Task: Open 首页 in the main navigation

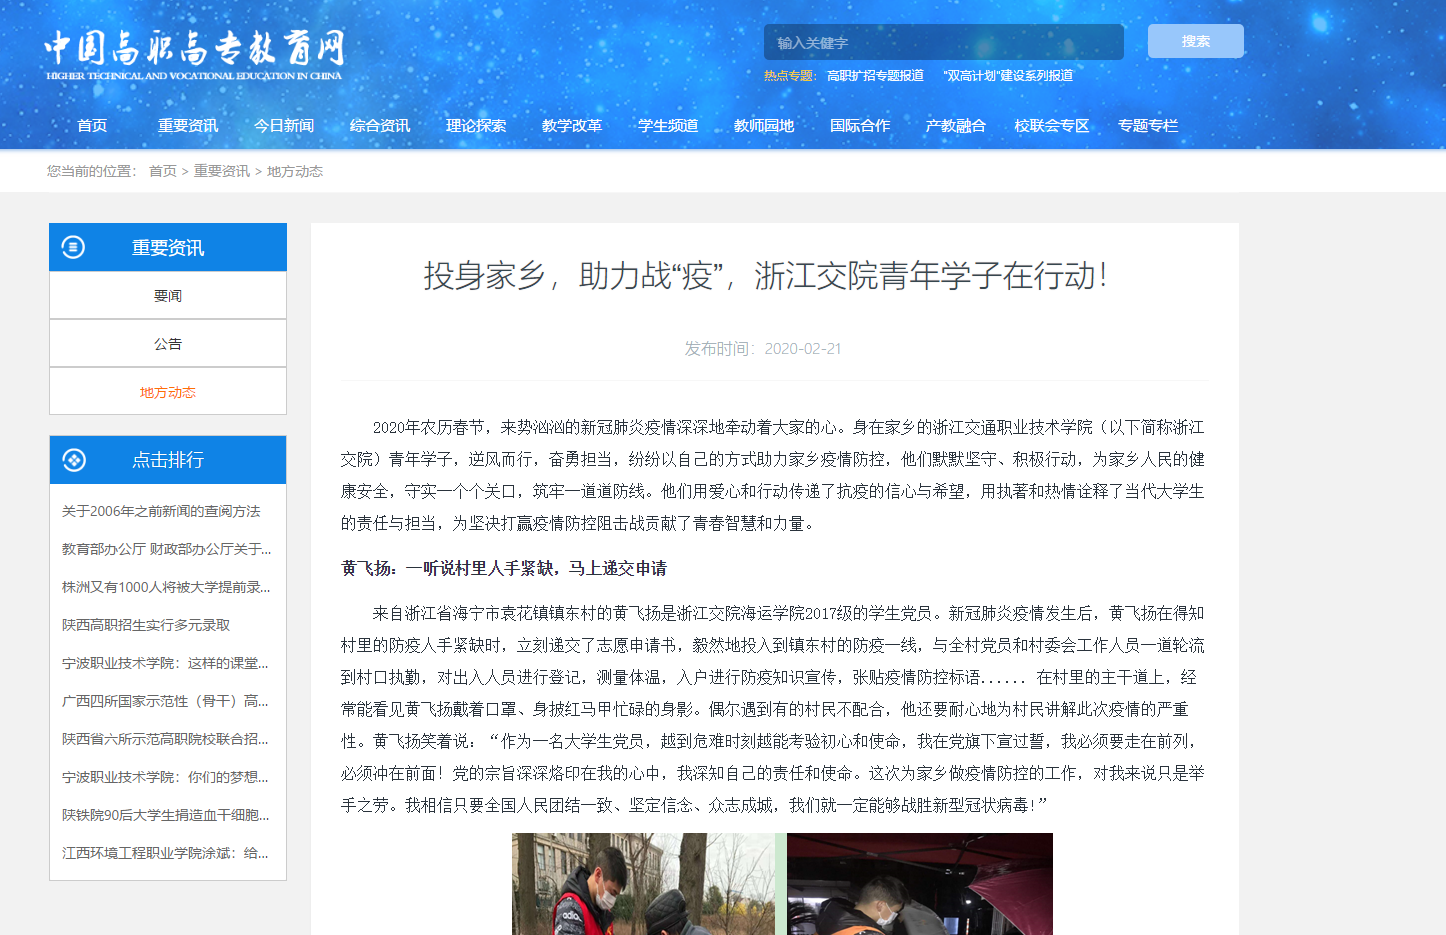Action: click(x=92, y=126)
